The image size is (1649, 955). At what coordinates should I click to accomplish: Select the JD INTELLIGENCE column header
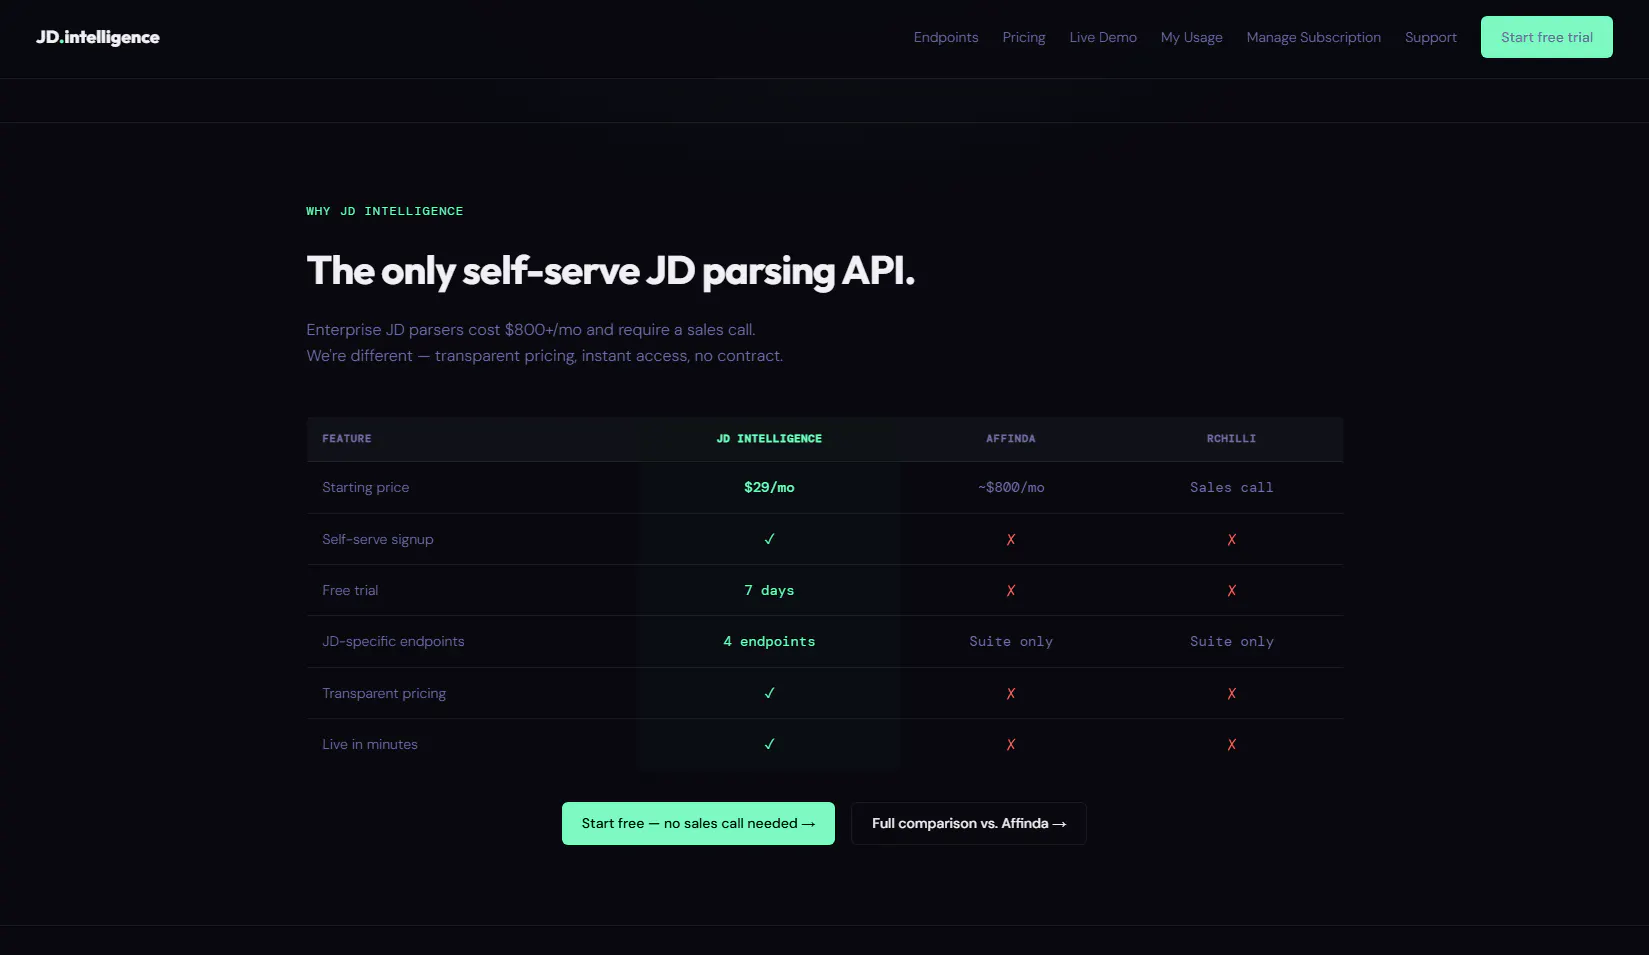tap(769, 439)
